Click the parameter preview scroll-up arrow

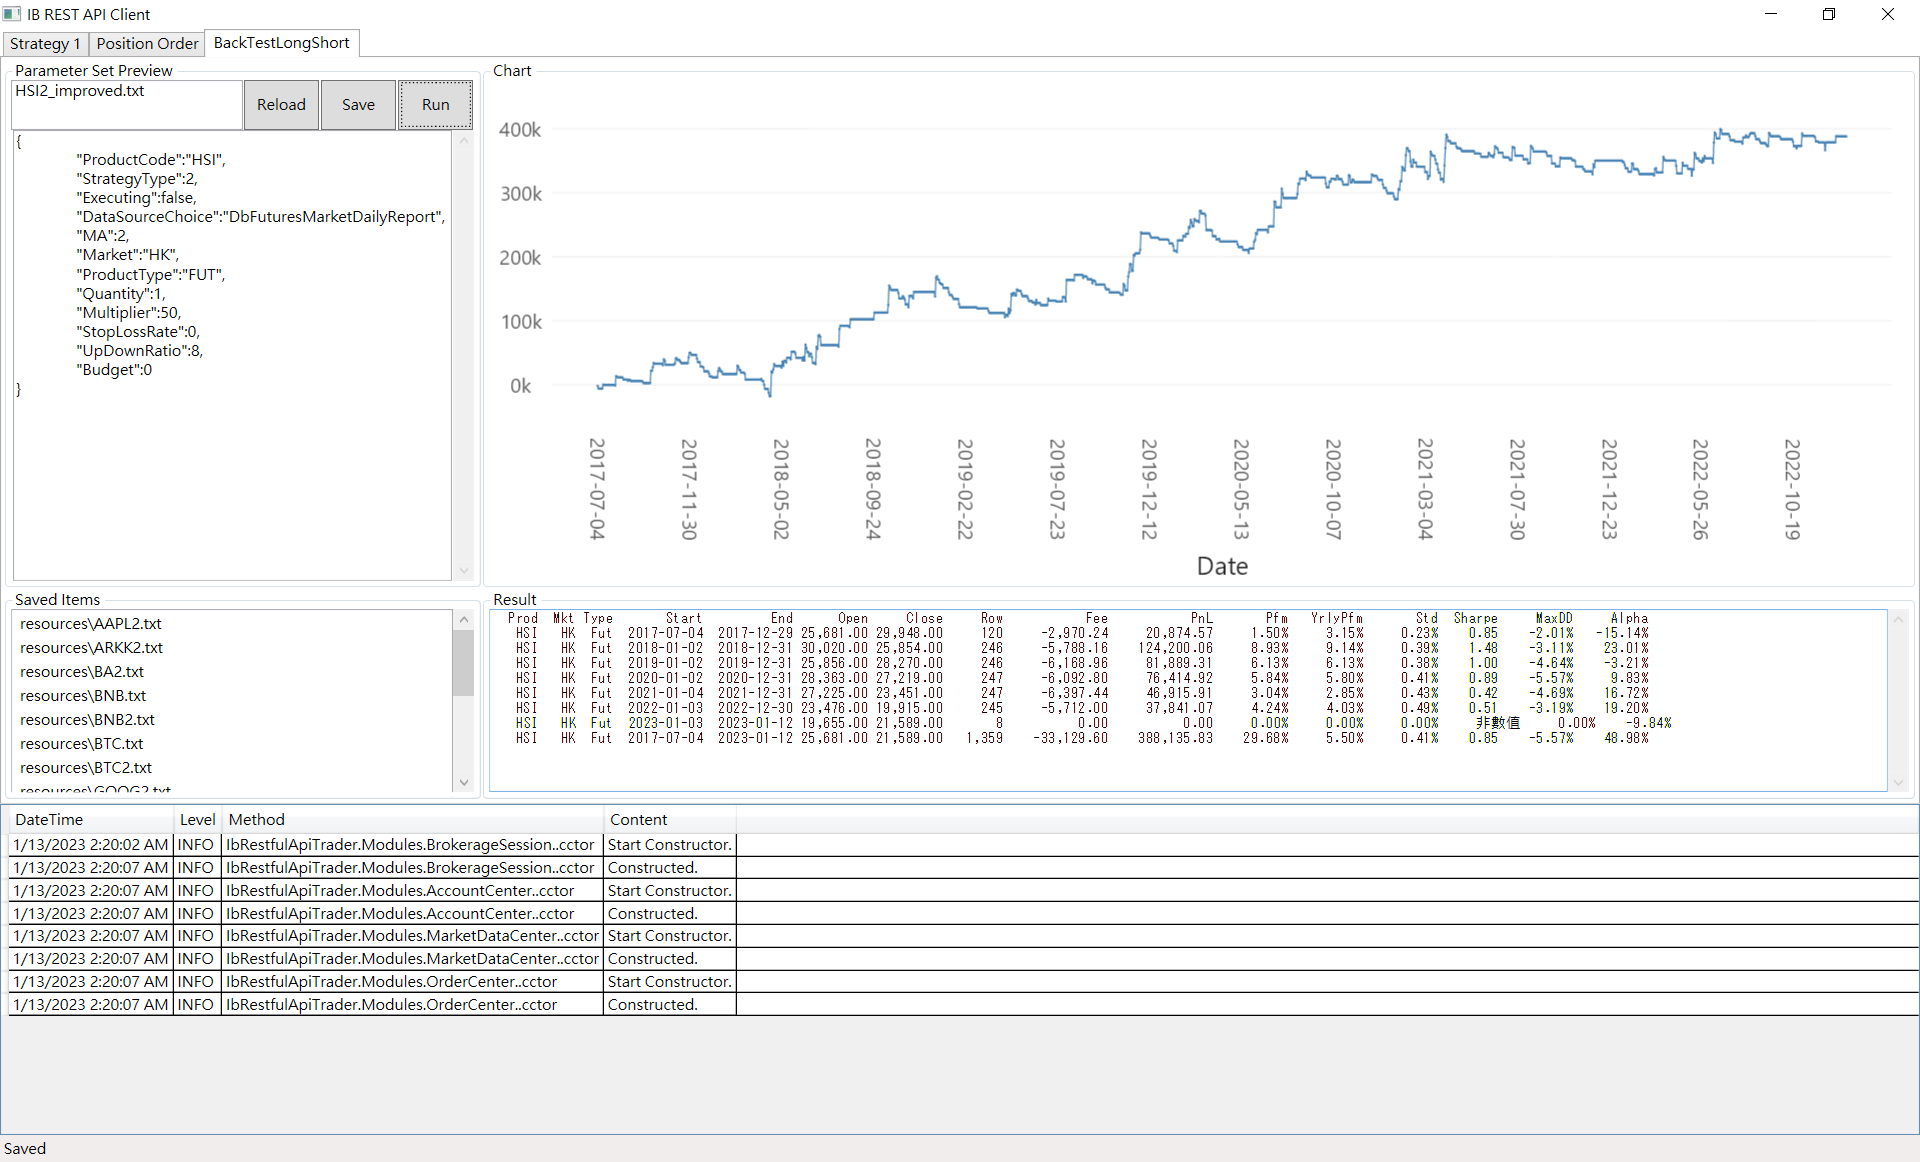(463, 141)
